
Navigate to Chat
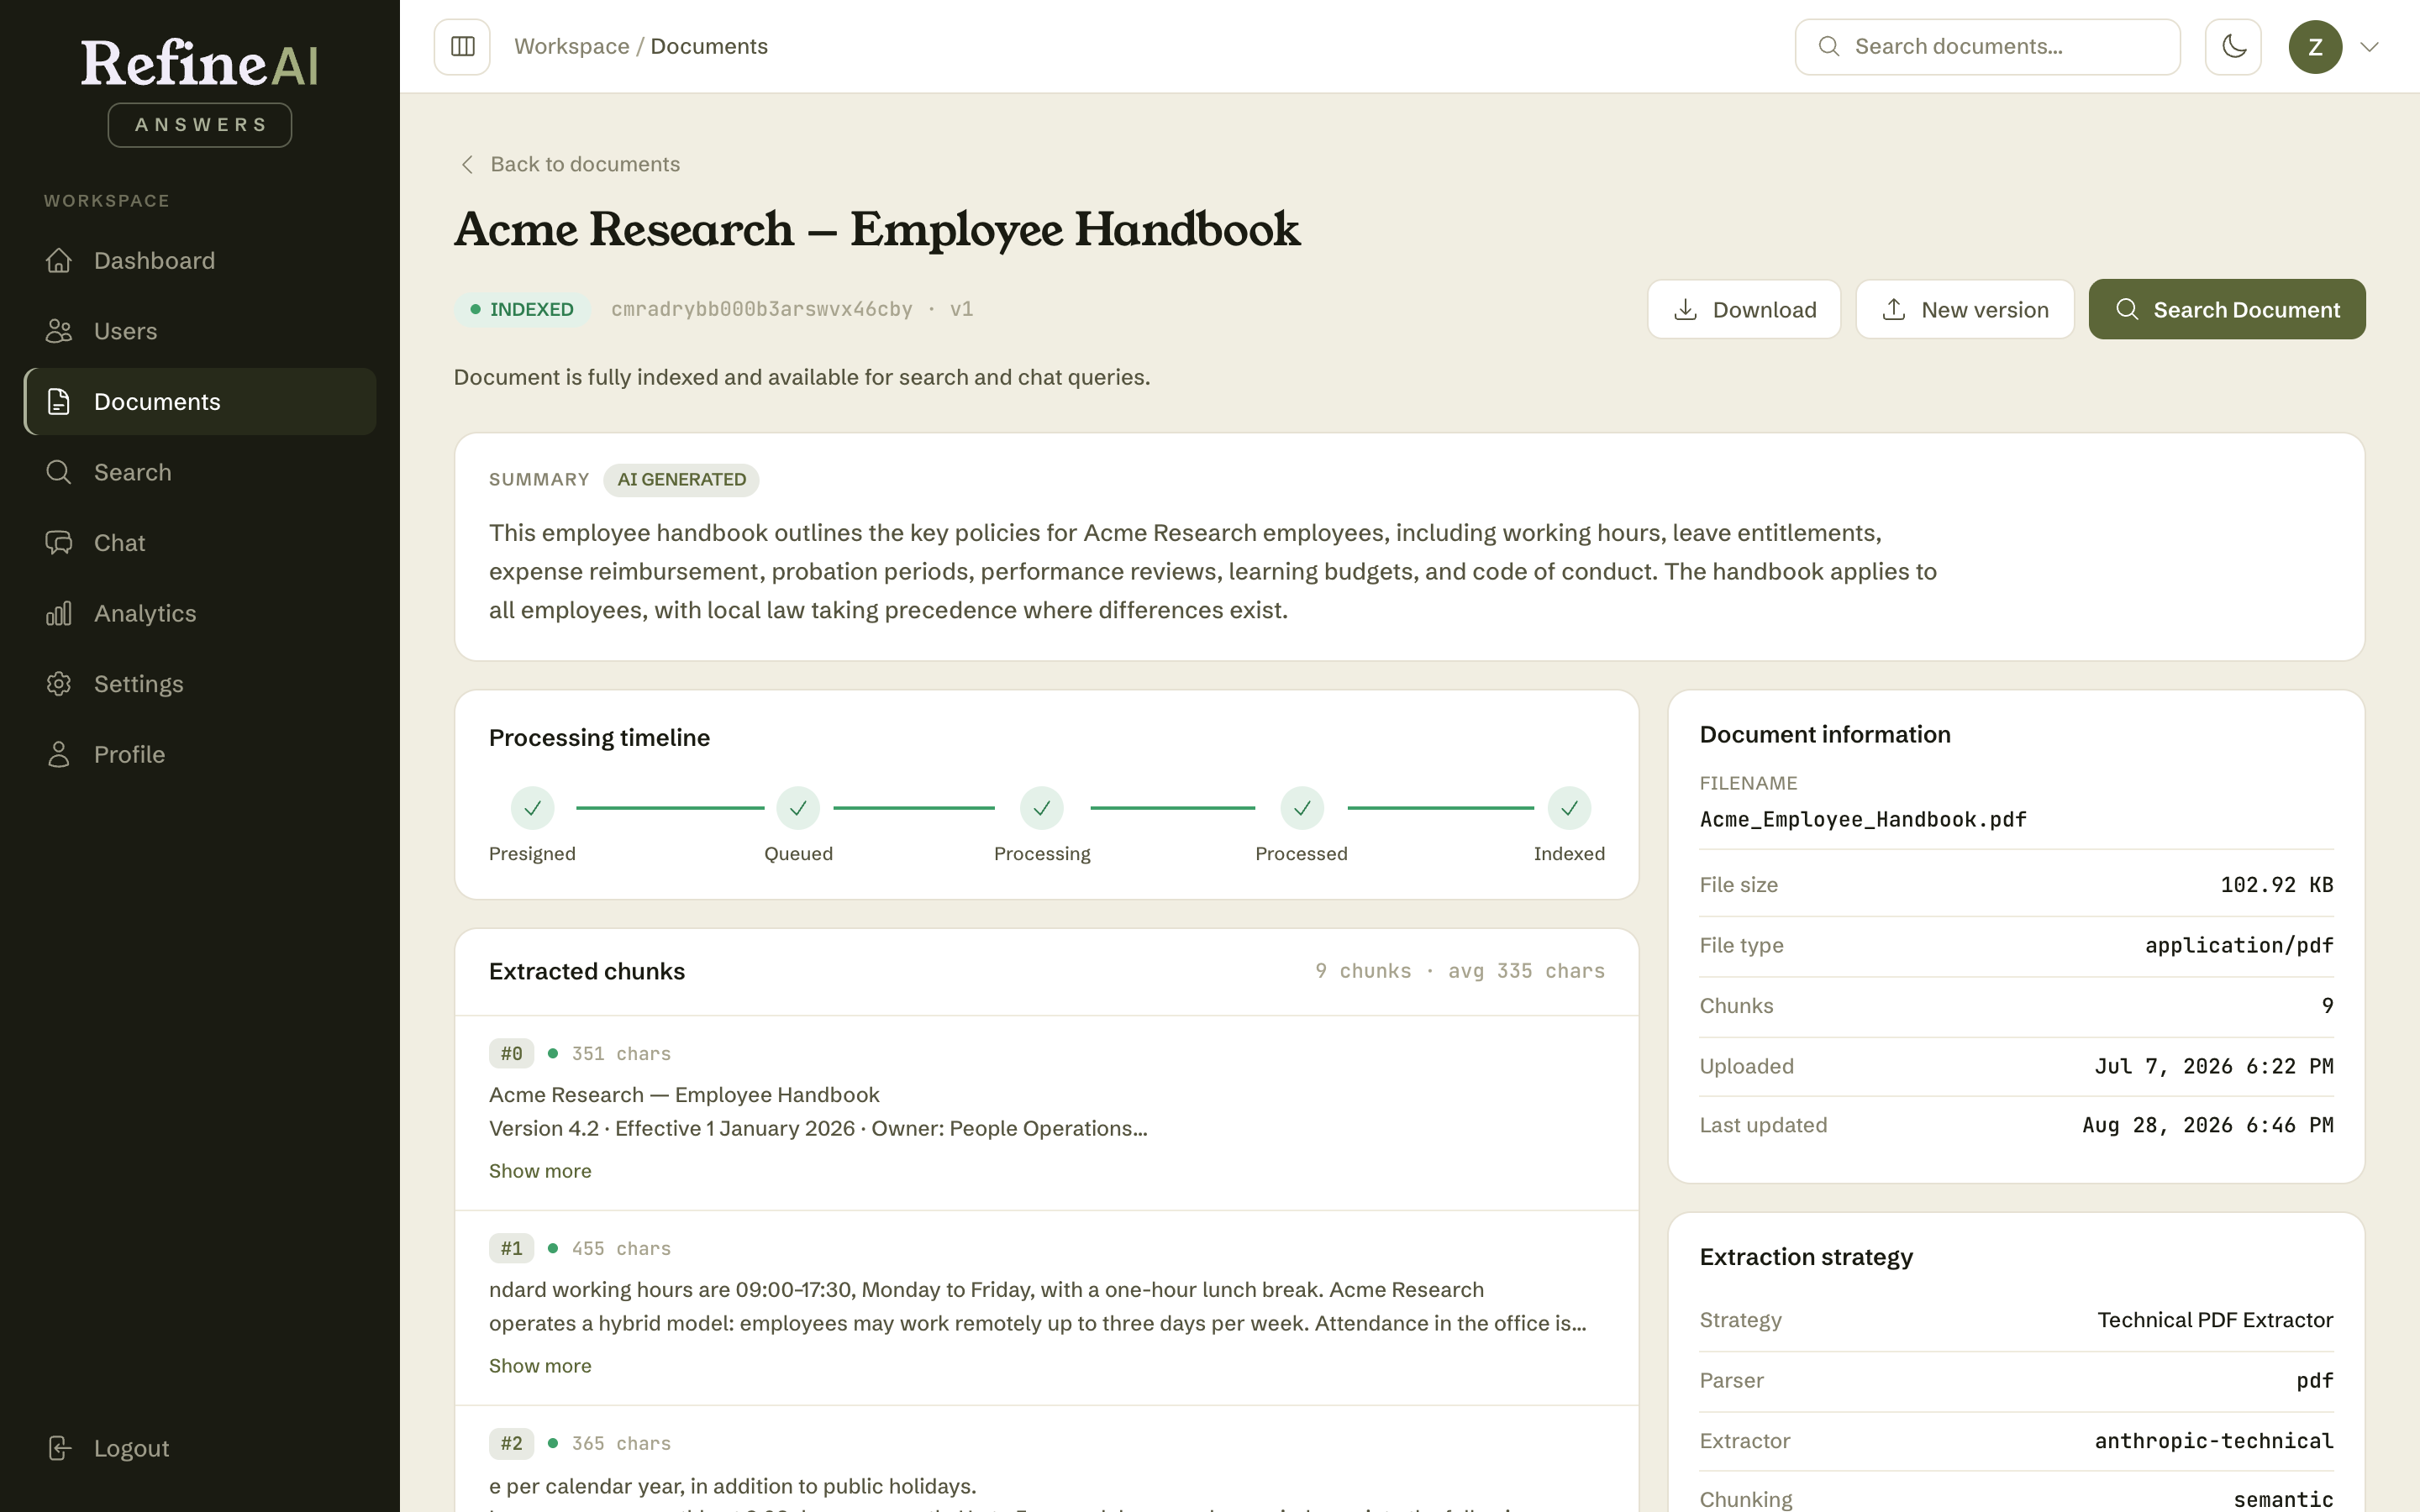pyautogui.click(x=200, y=543)
